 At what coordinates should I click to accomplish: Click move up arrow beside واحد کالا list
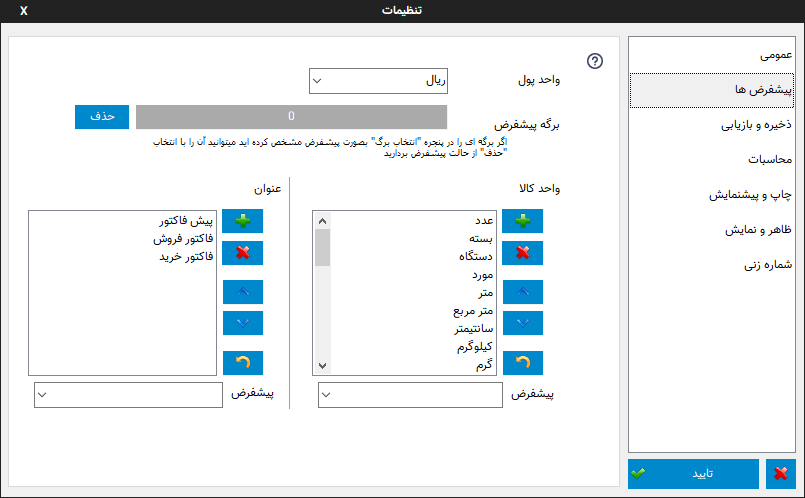[x=522, y=292]
